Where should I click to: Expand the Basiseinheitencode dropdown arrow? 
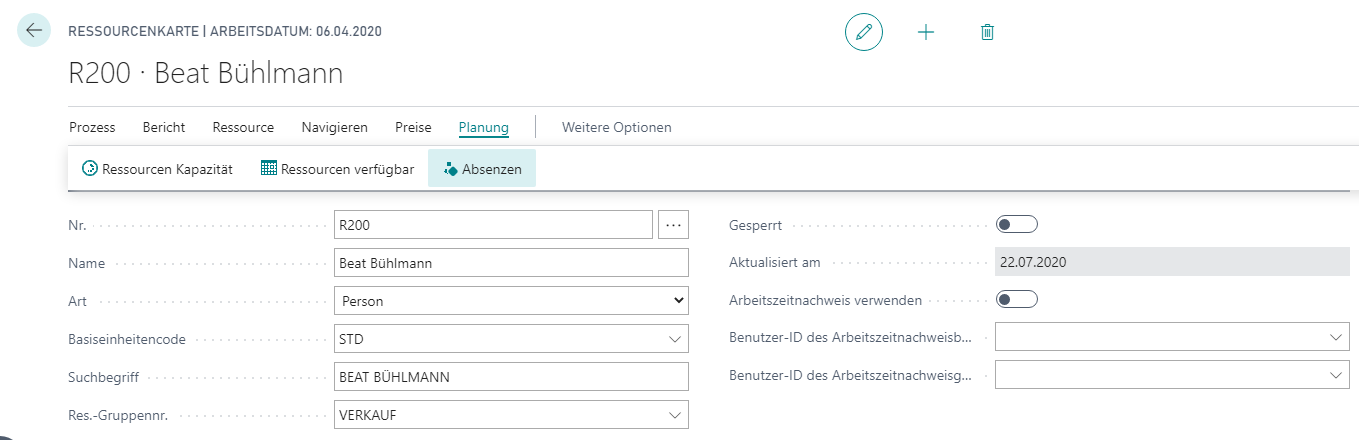pyautogui.click(x=675, y=339)
